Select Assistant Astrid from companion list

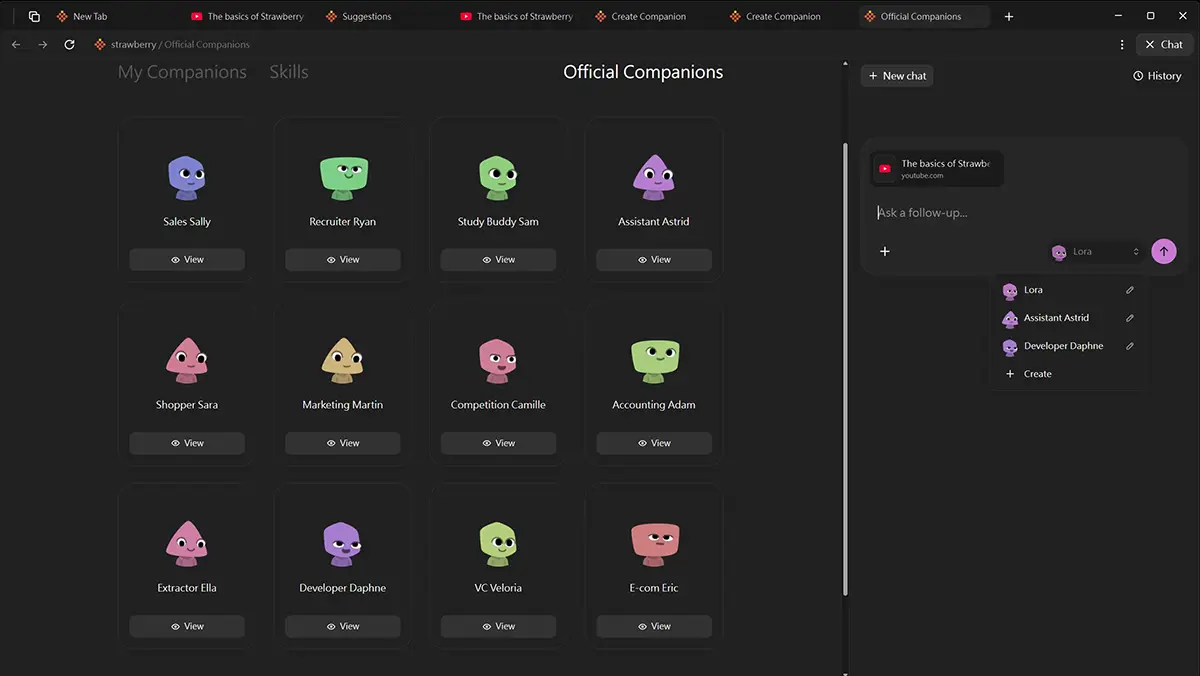coord(1056,318)
